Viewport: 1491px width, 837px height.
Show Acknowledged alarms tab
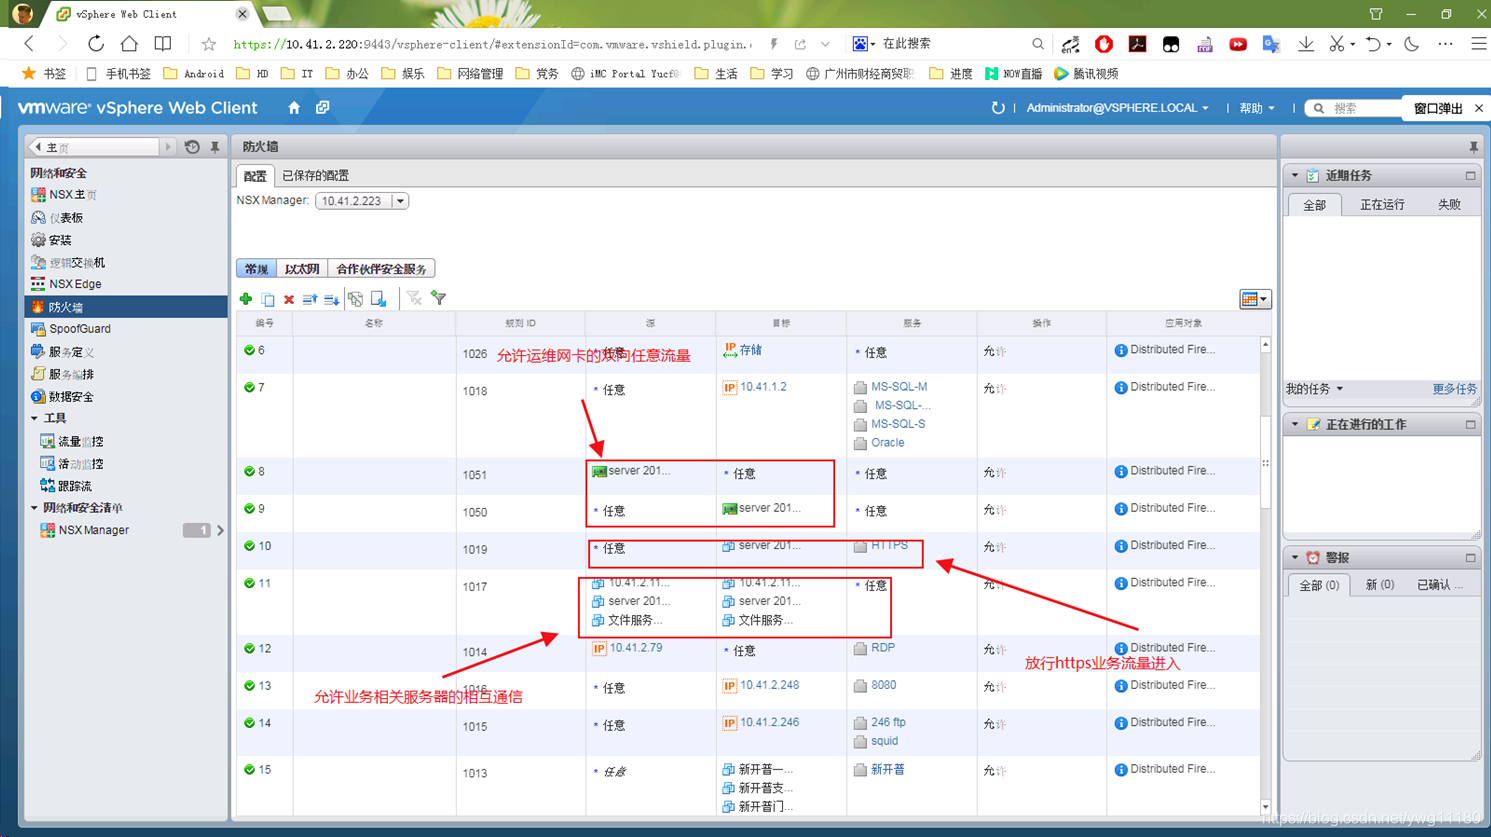point(1439,585)
